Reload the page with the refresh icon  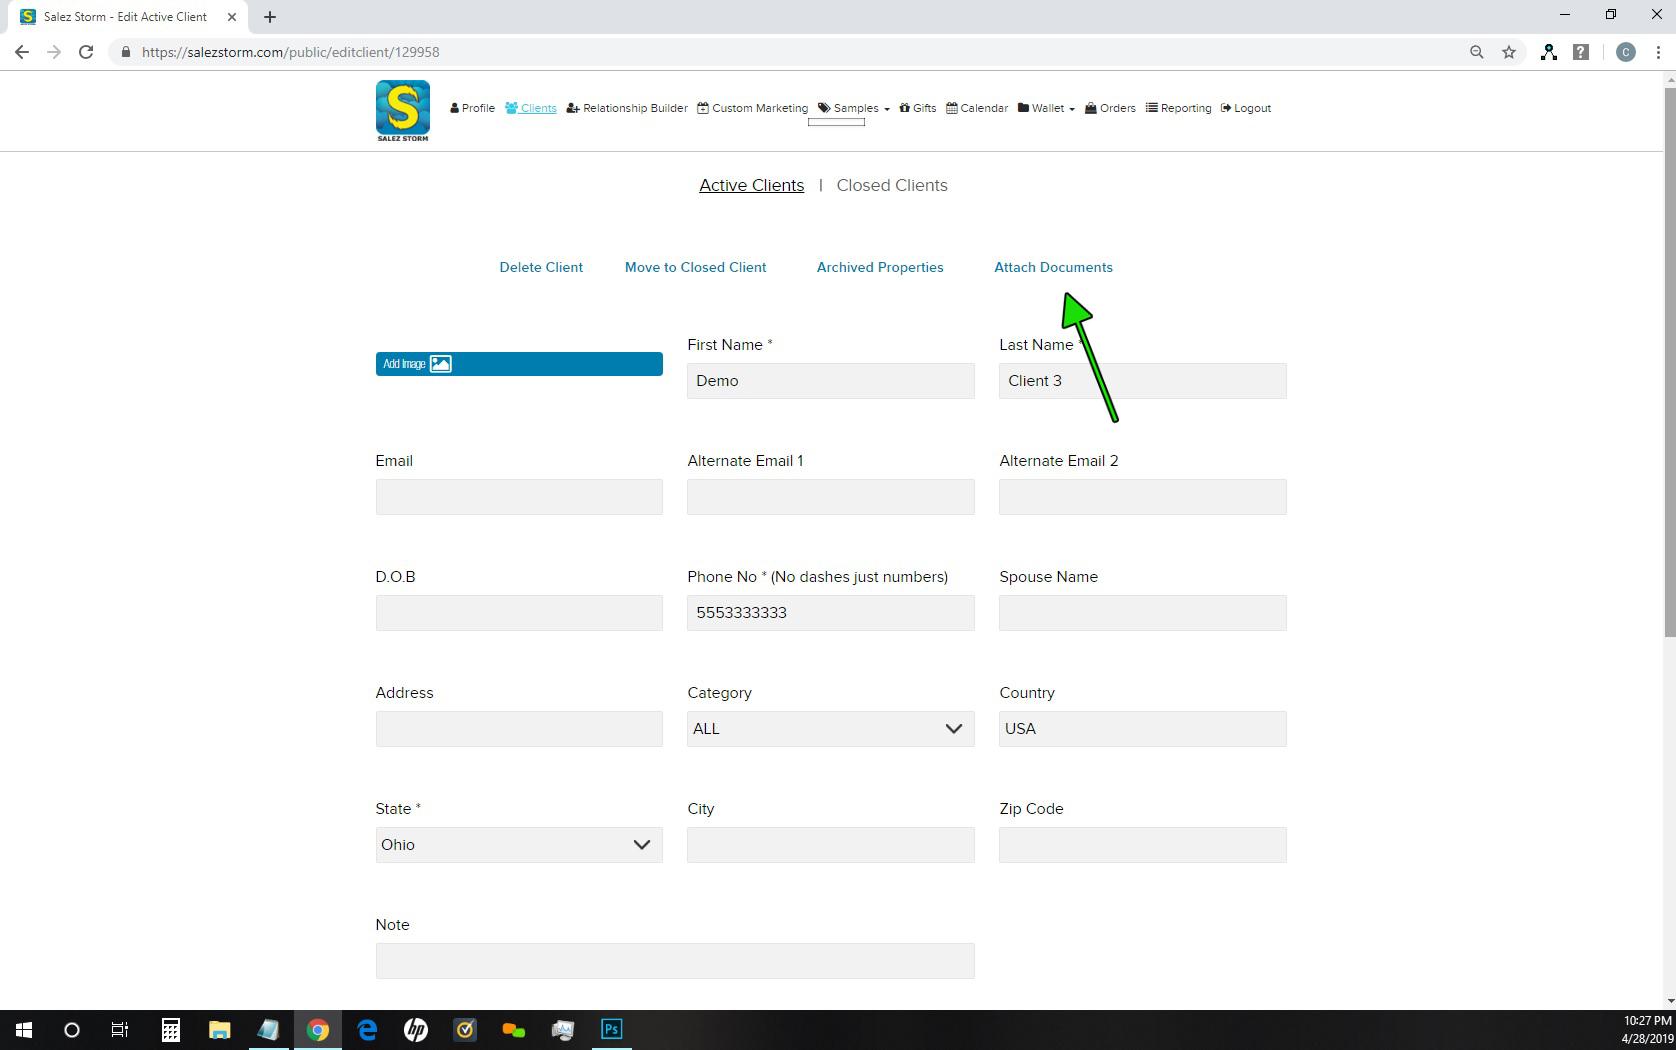(86, 52)
